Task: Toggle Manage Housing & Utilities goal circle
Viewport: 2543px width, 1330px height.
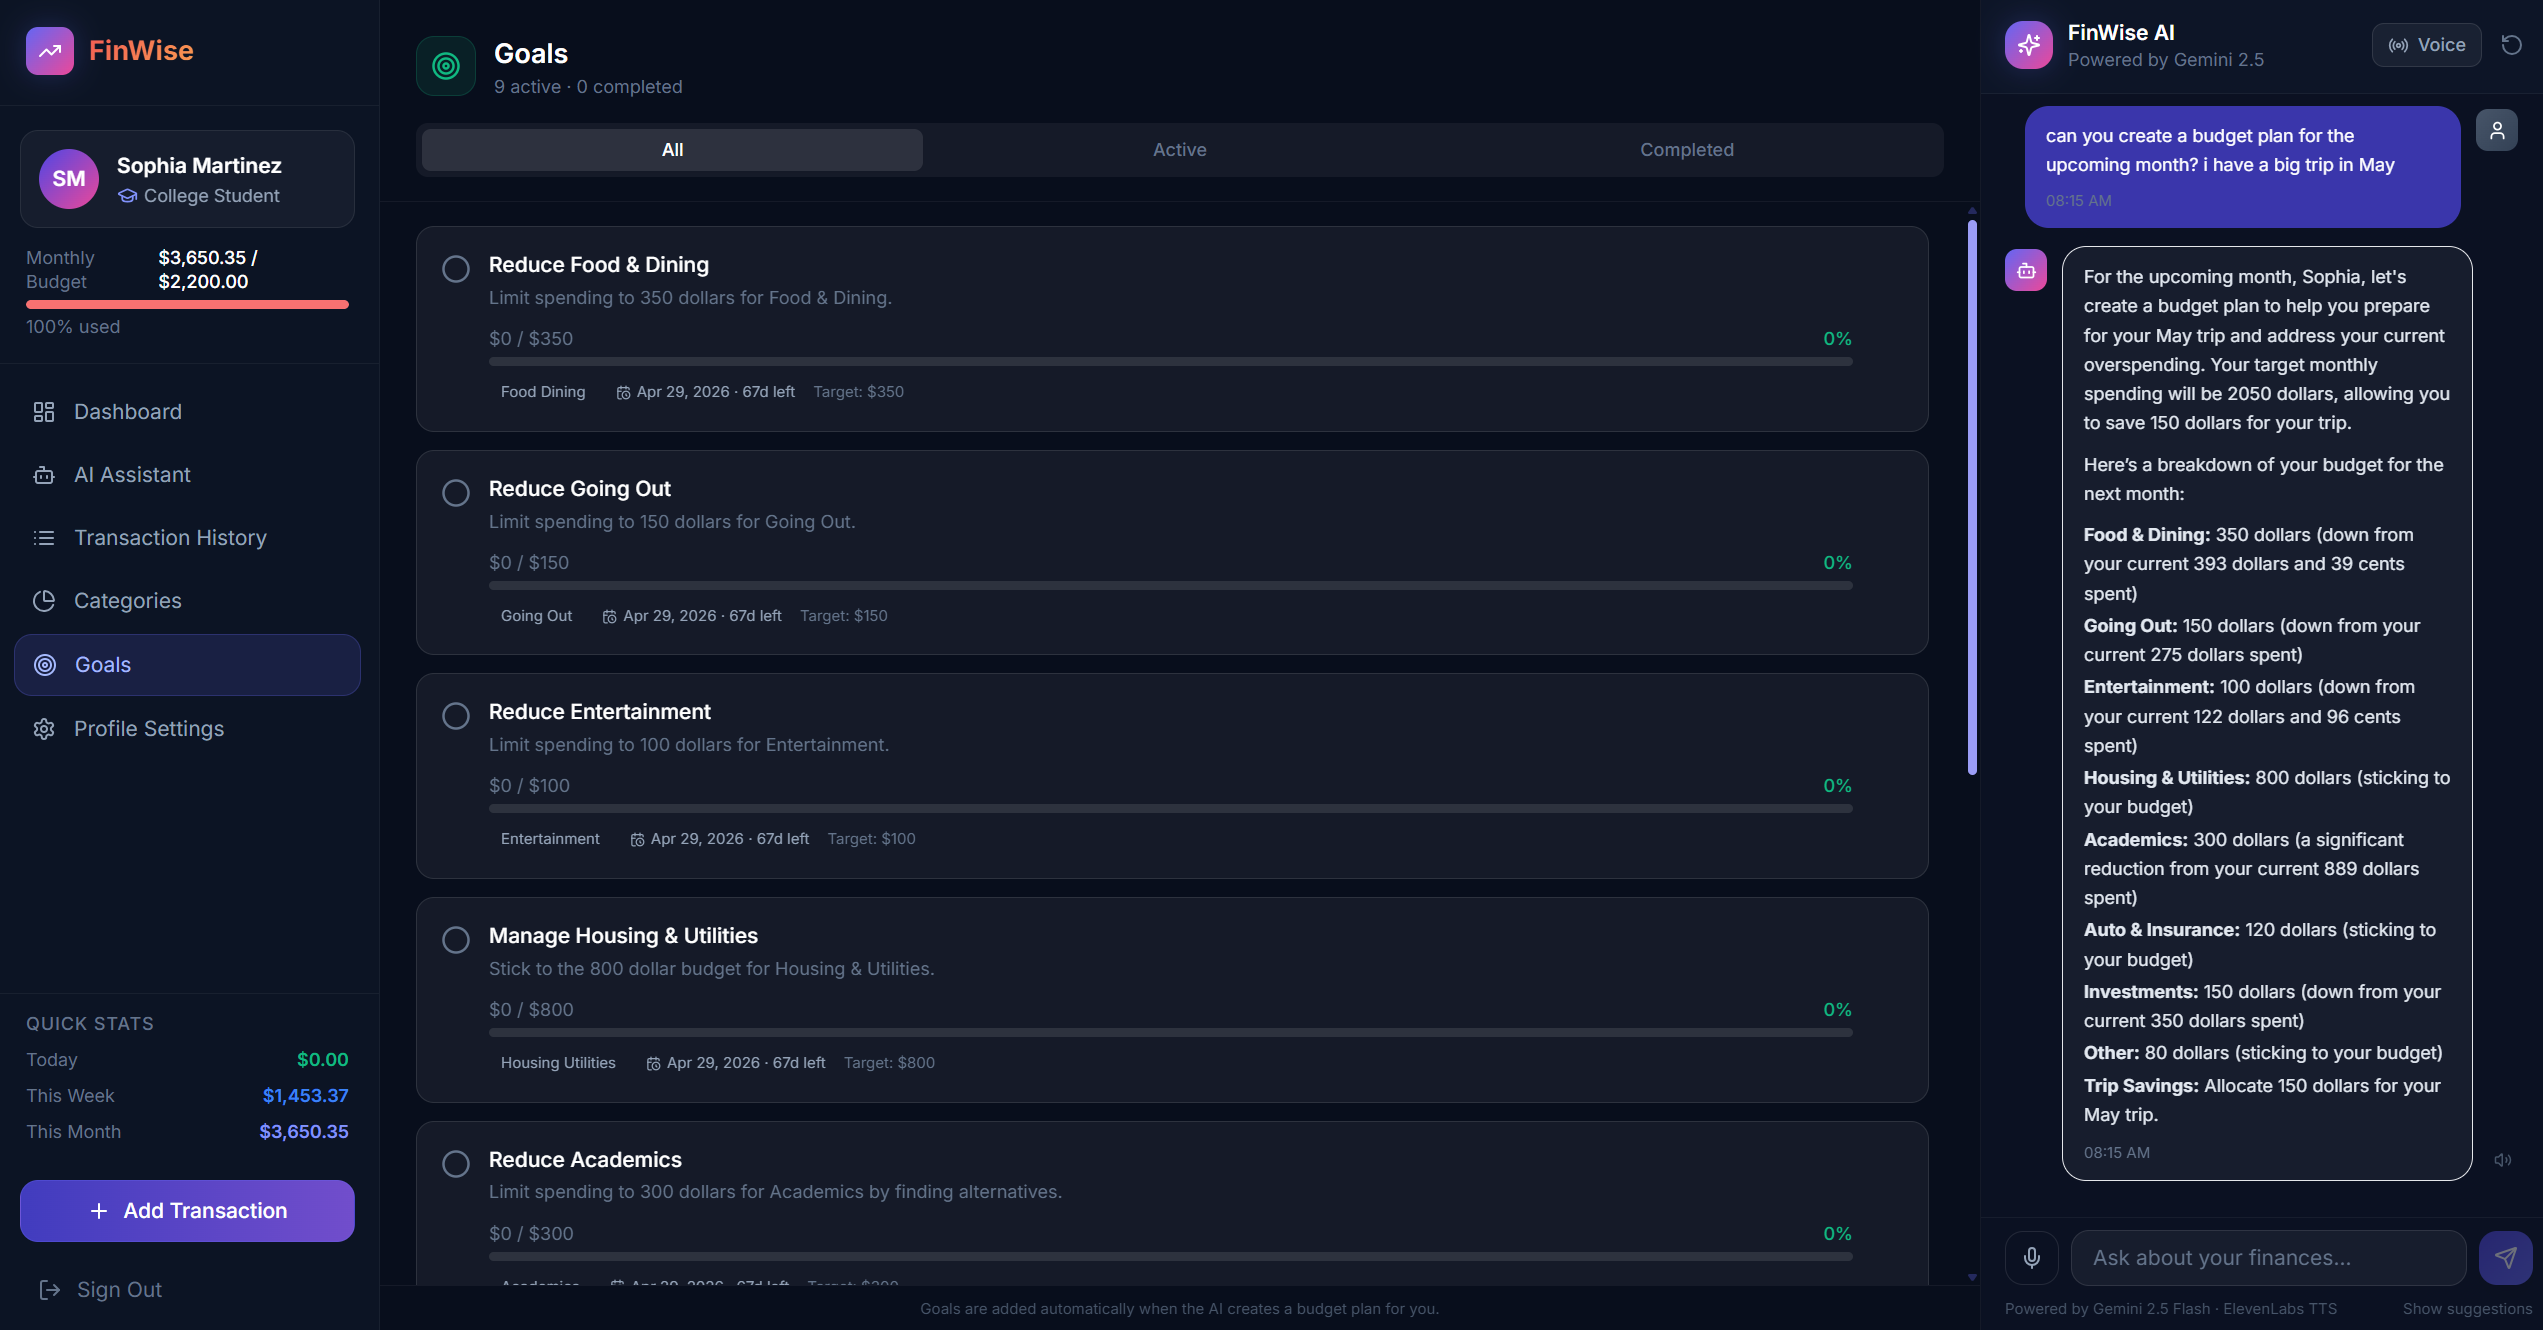Action: 456,940
